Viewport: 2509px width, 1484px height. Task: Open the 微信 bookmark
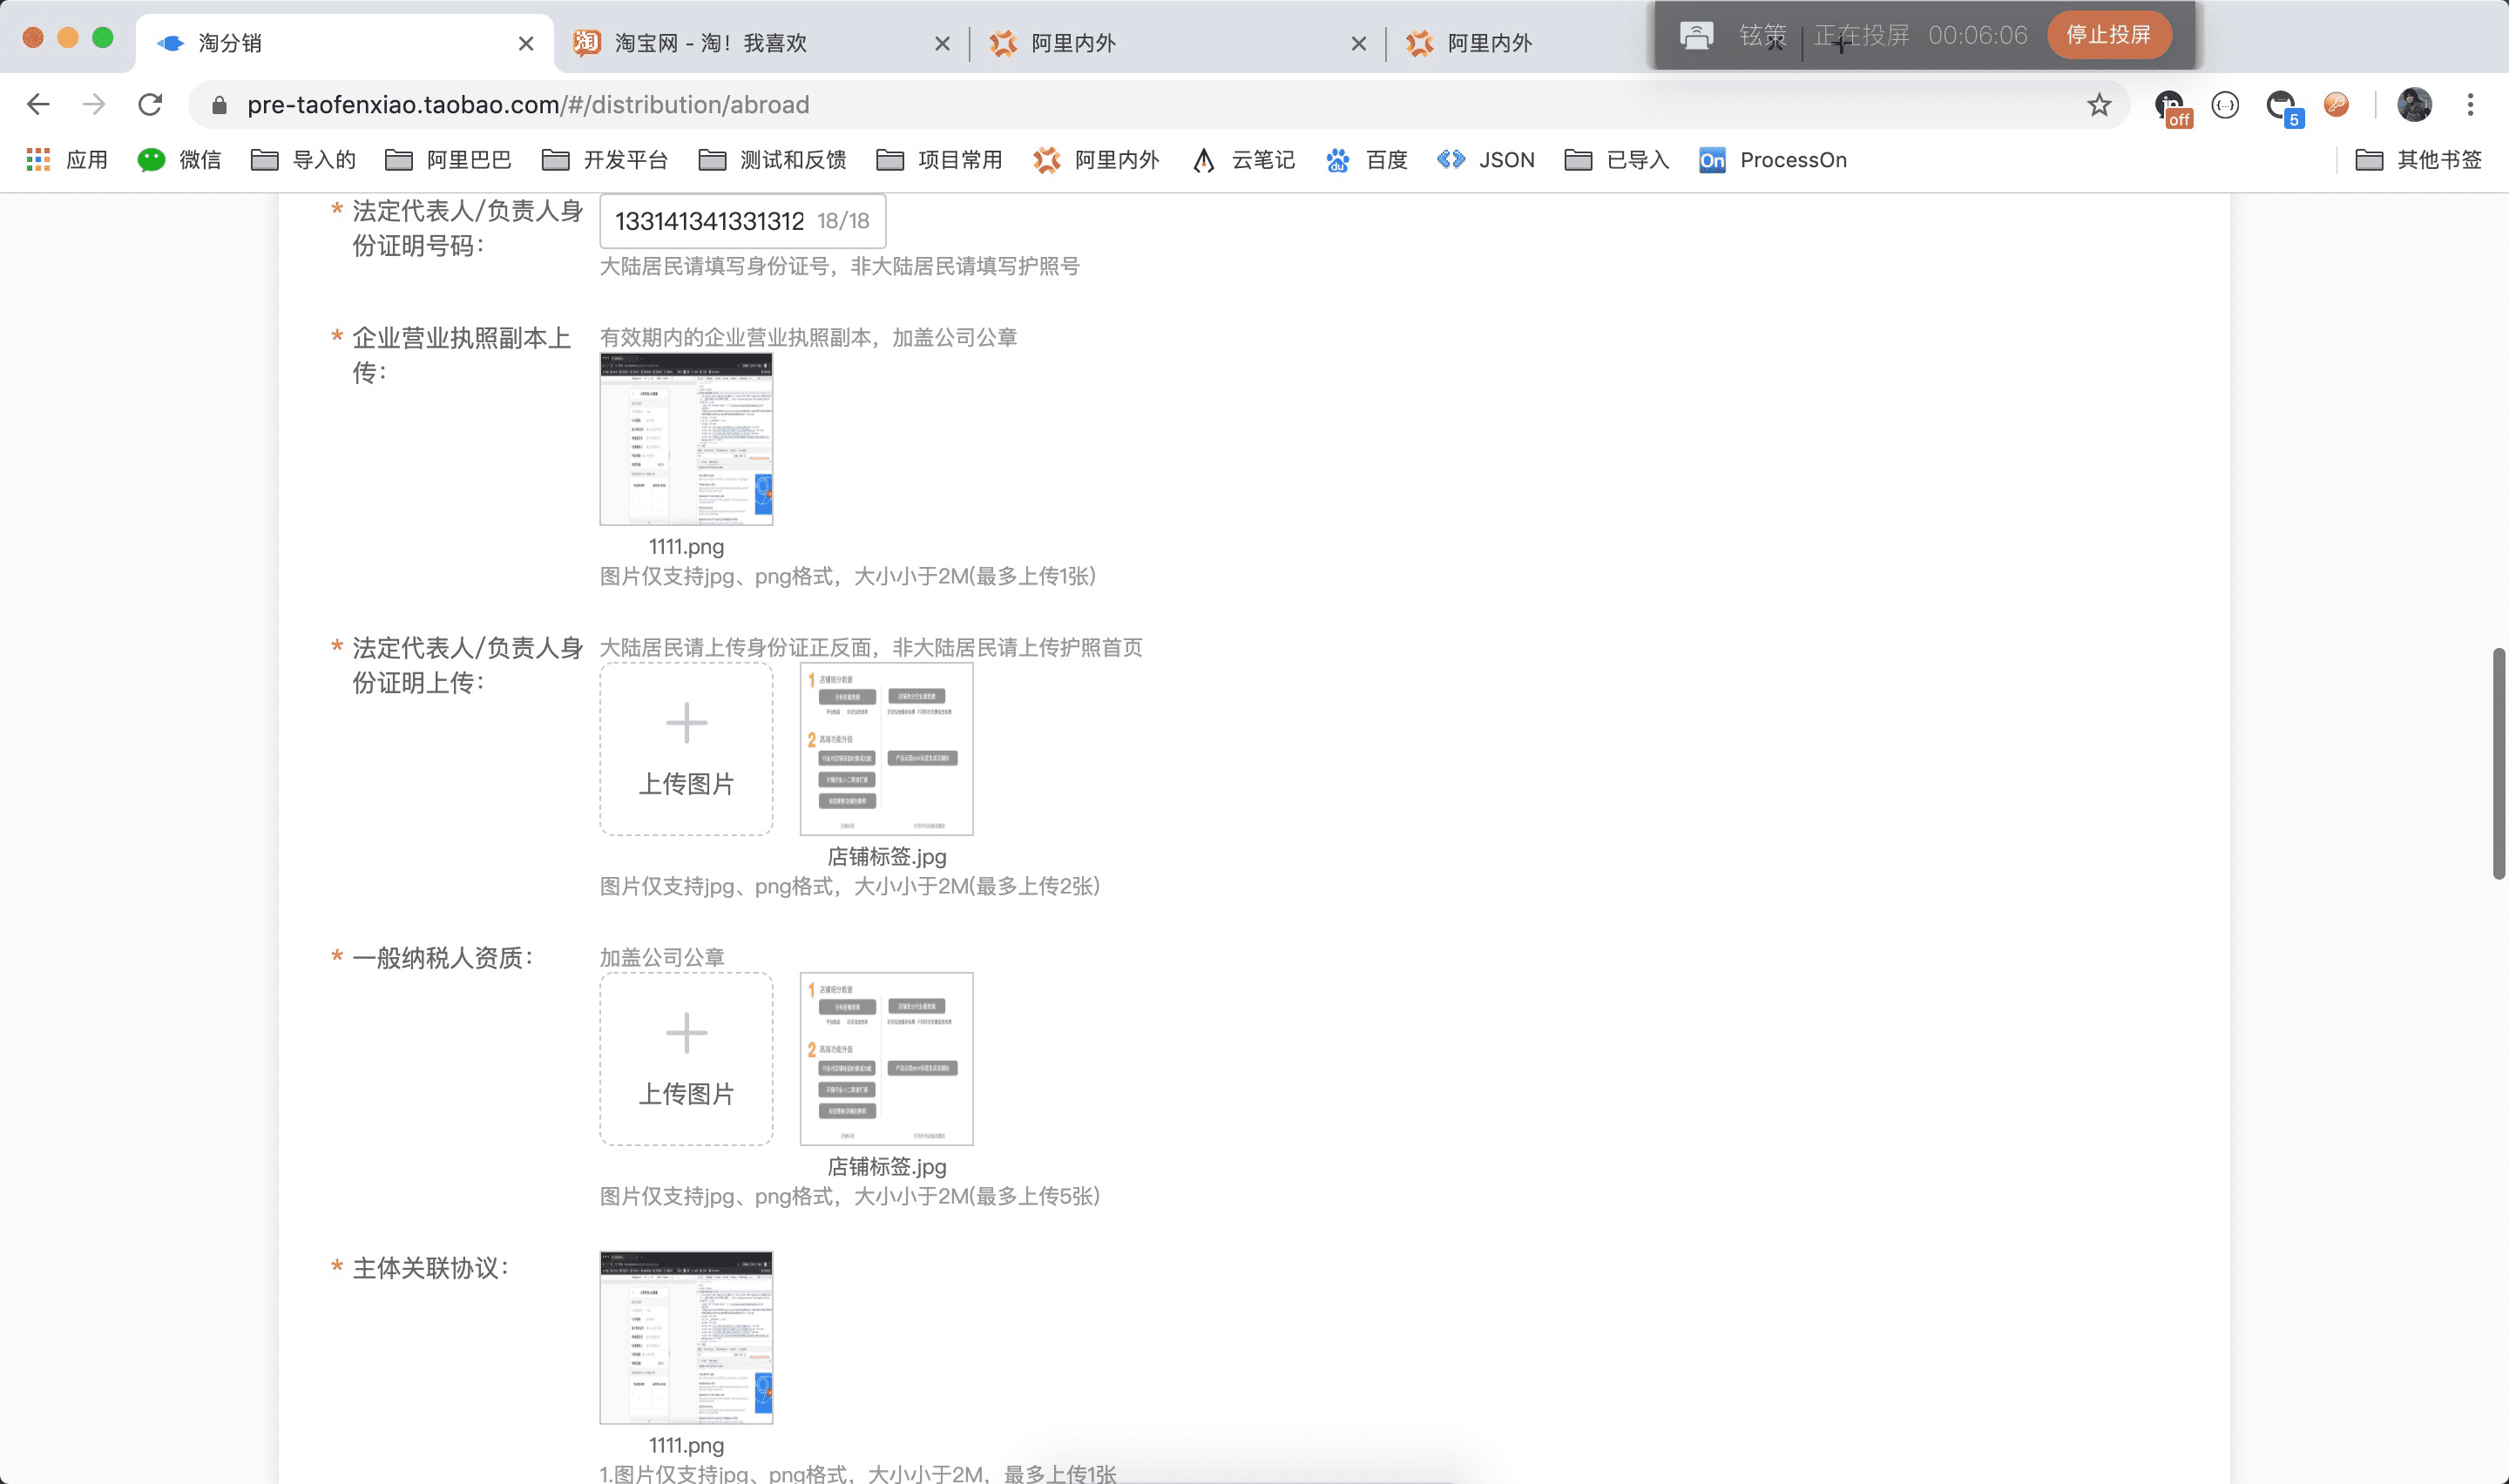179,160
